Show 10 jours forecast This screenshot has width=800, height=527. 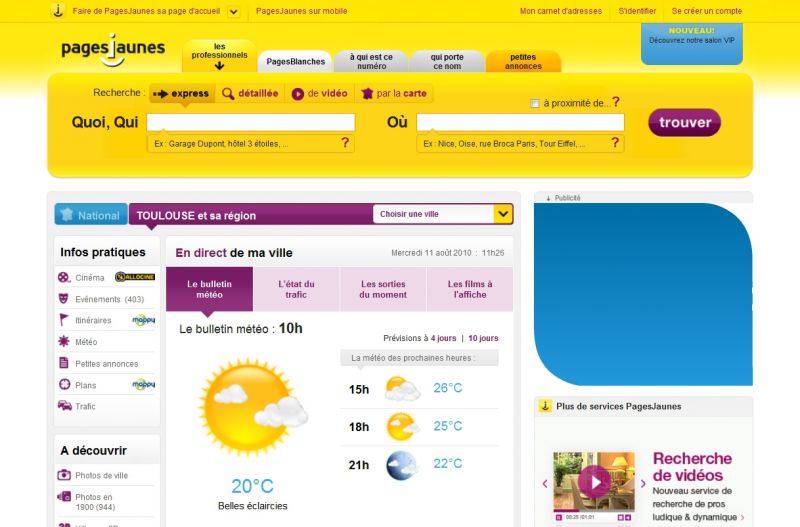point(483,338)
